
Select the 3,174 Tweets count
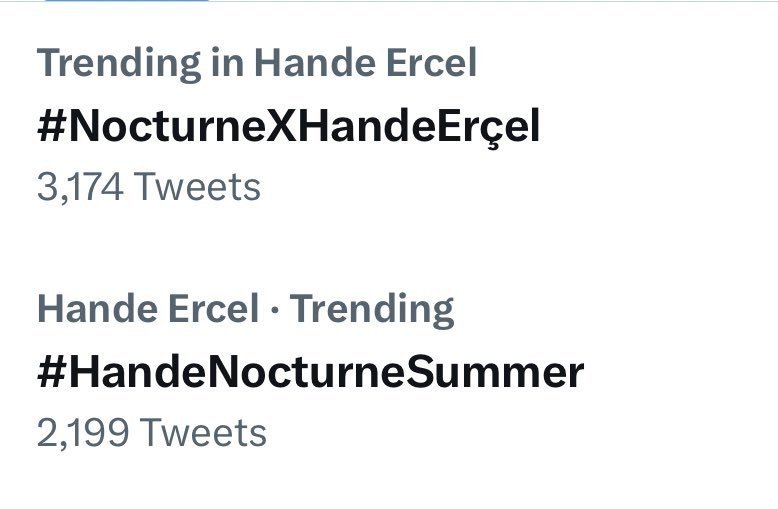coord(149,187)
